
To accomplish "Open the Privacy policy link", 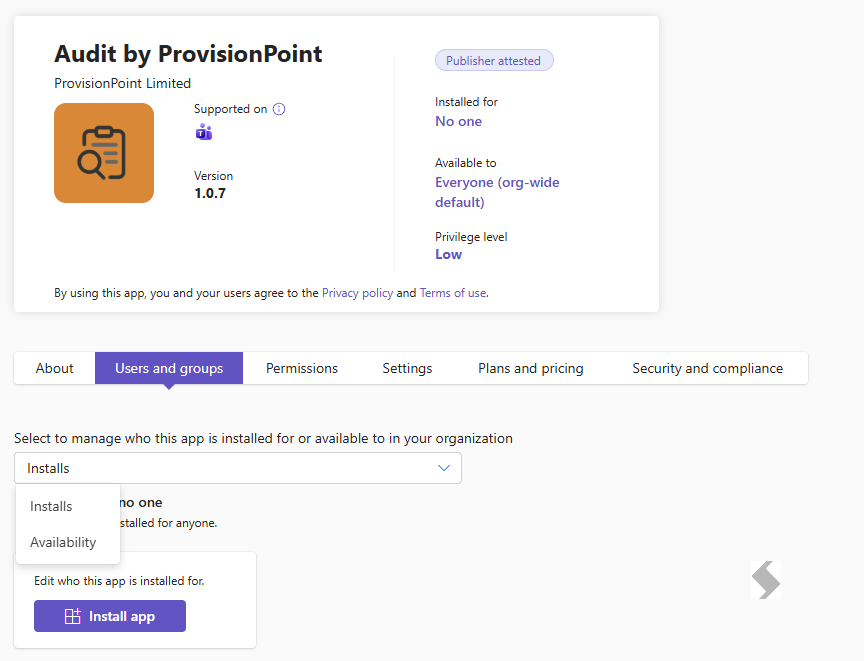I will coord(358,293).
